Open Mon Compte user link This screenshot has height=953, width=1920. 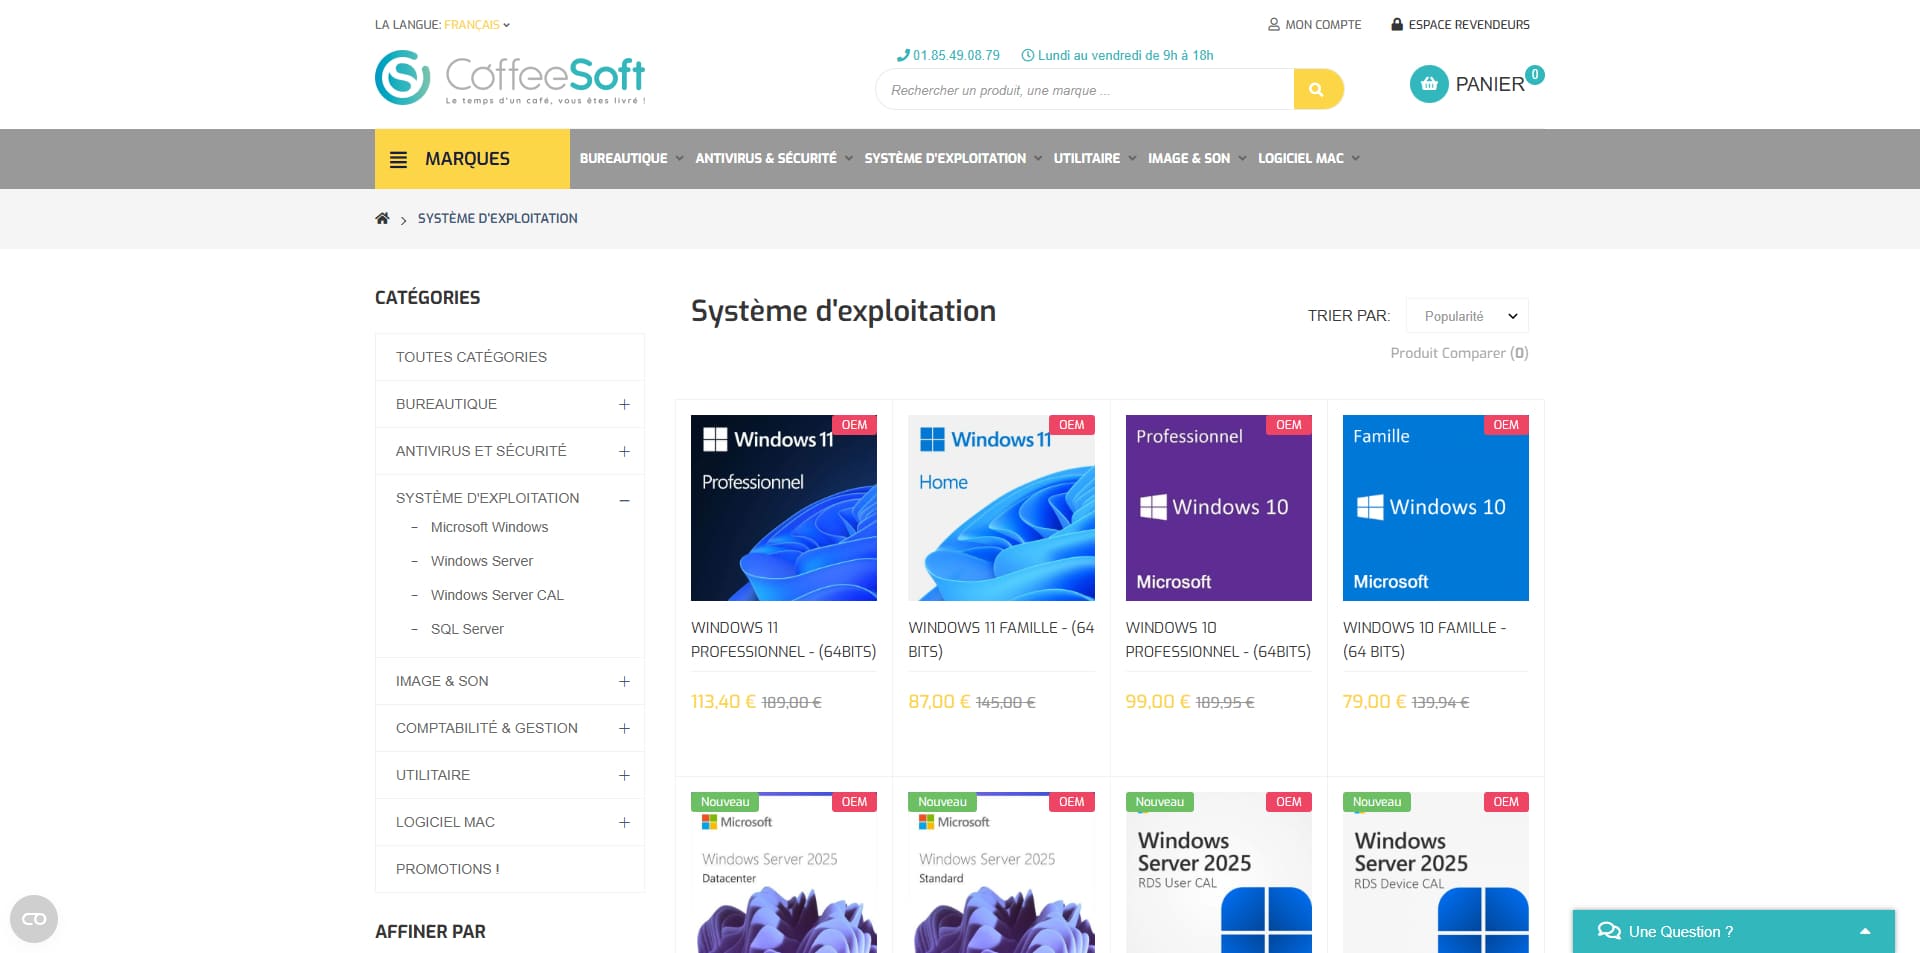click(1314, 24)
